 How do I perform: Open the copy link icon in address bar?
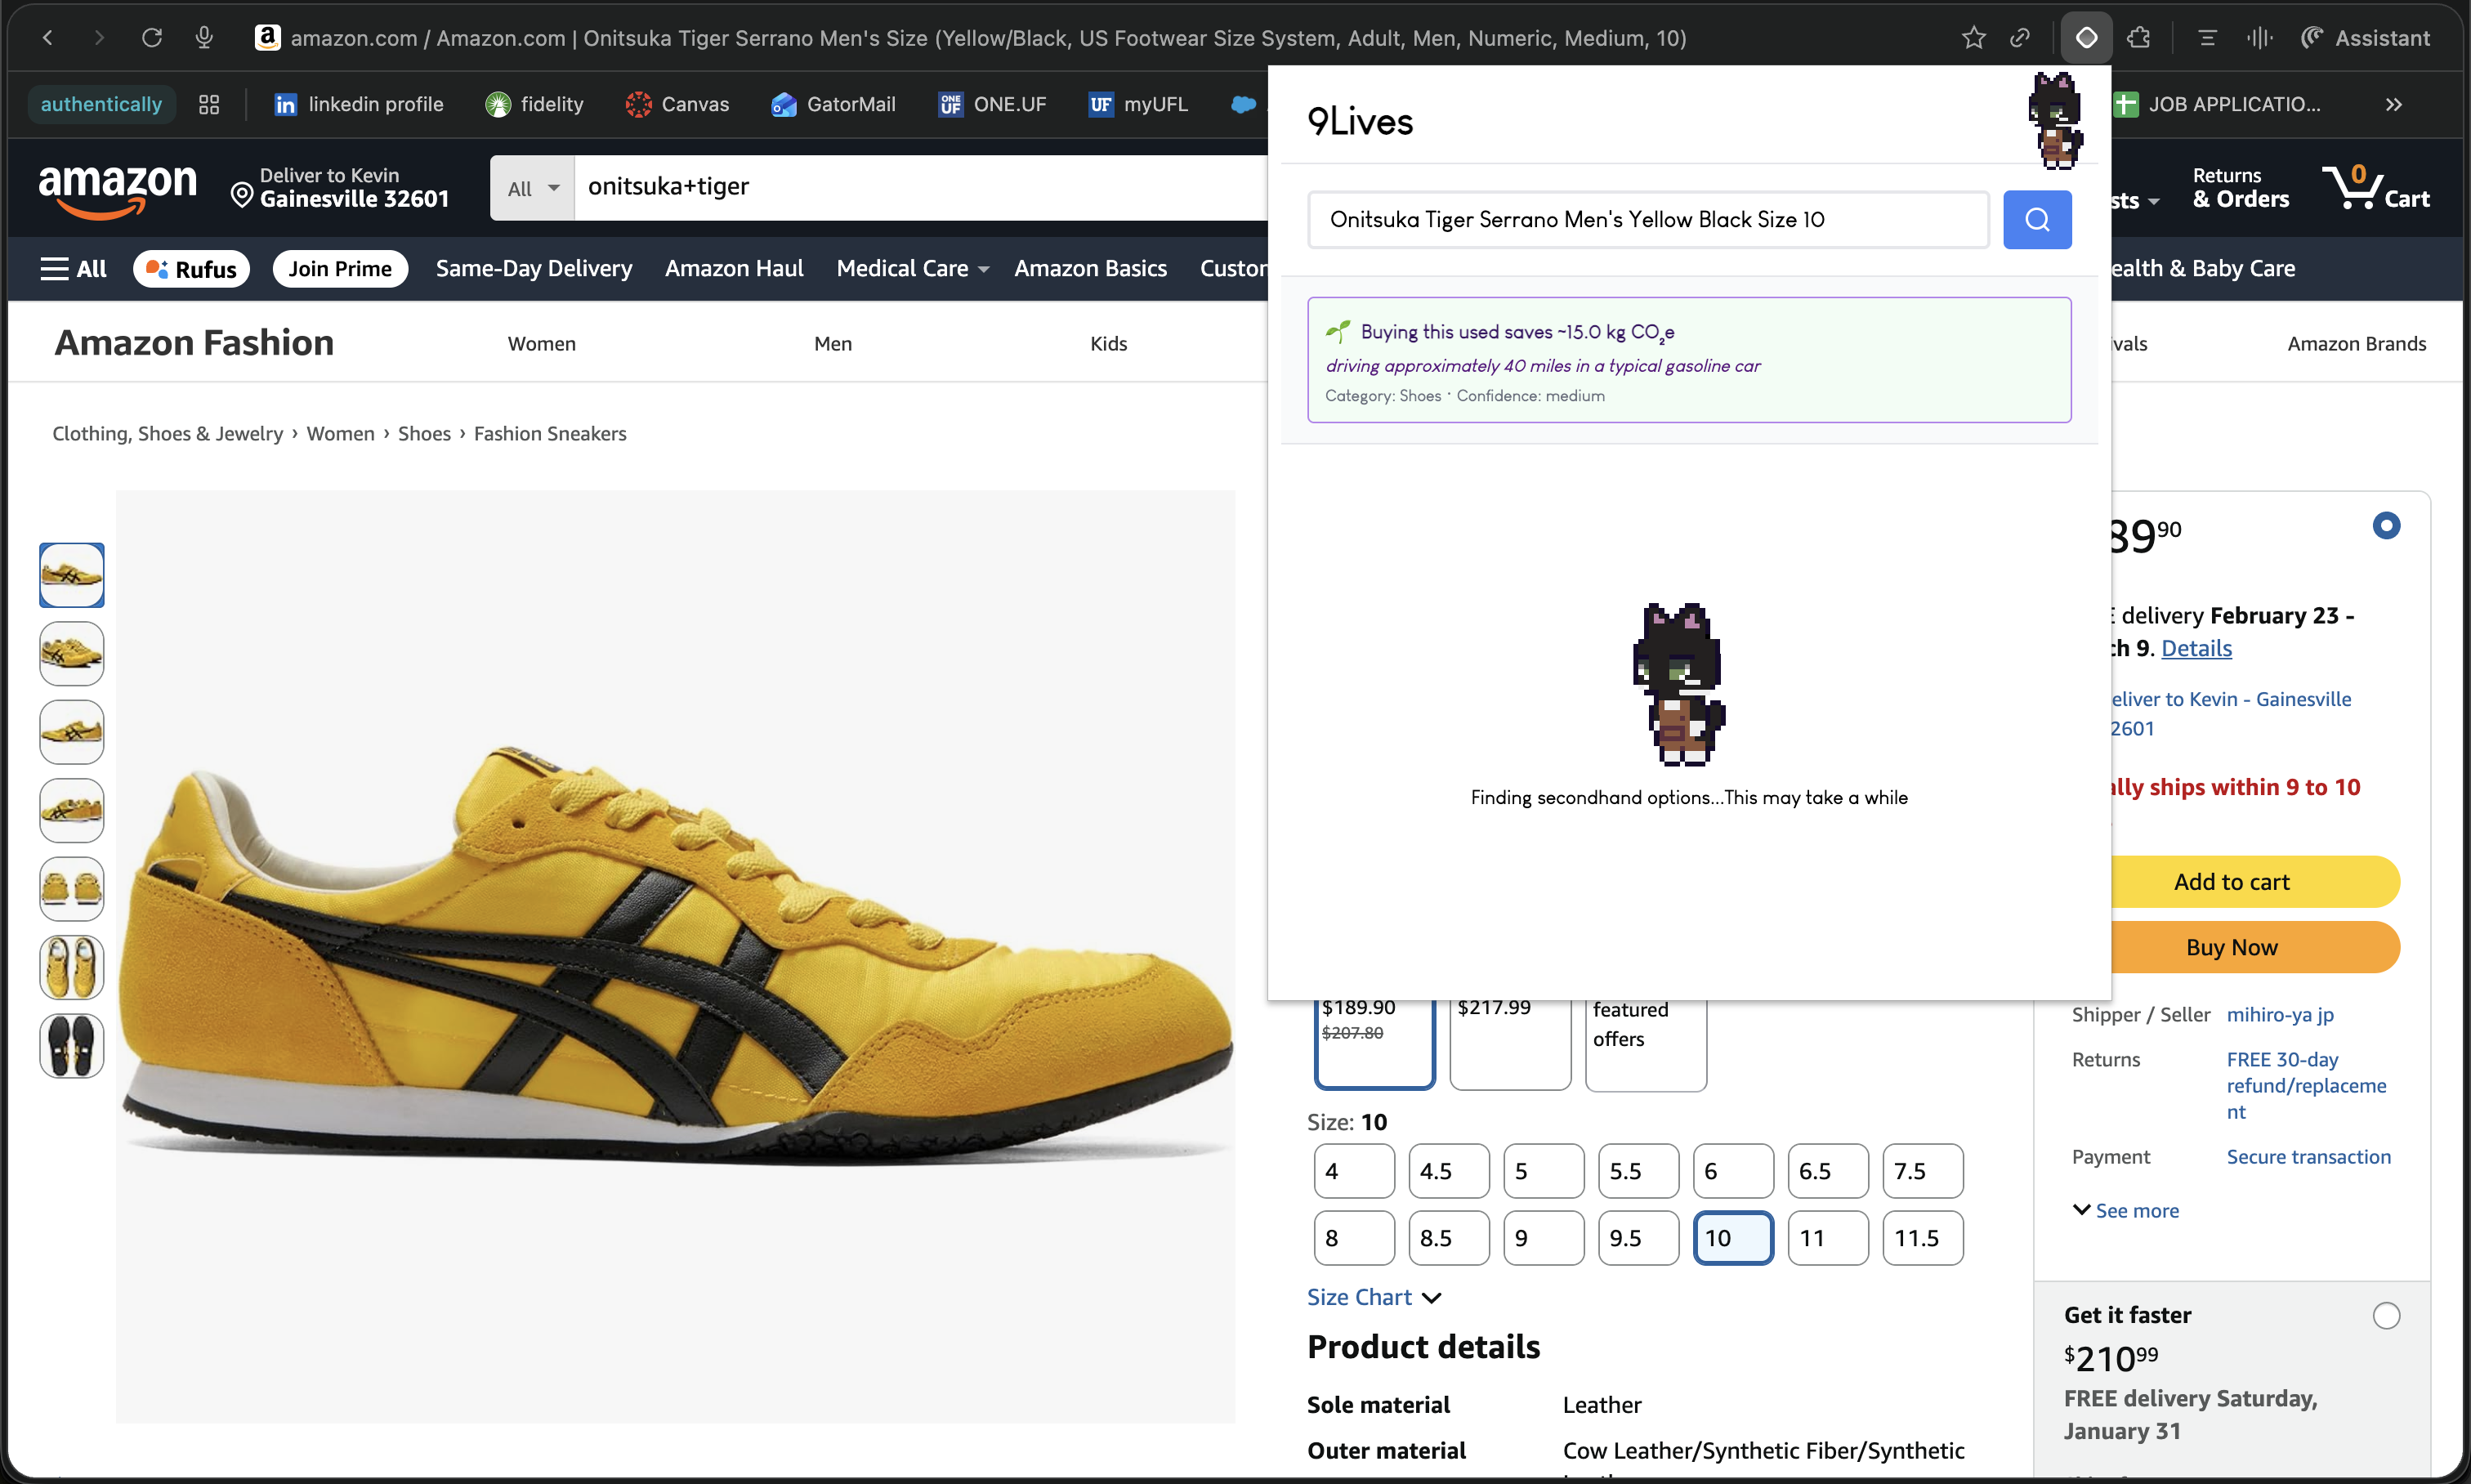[2020, 38]
